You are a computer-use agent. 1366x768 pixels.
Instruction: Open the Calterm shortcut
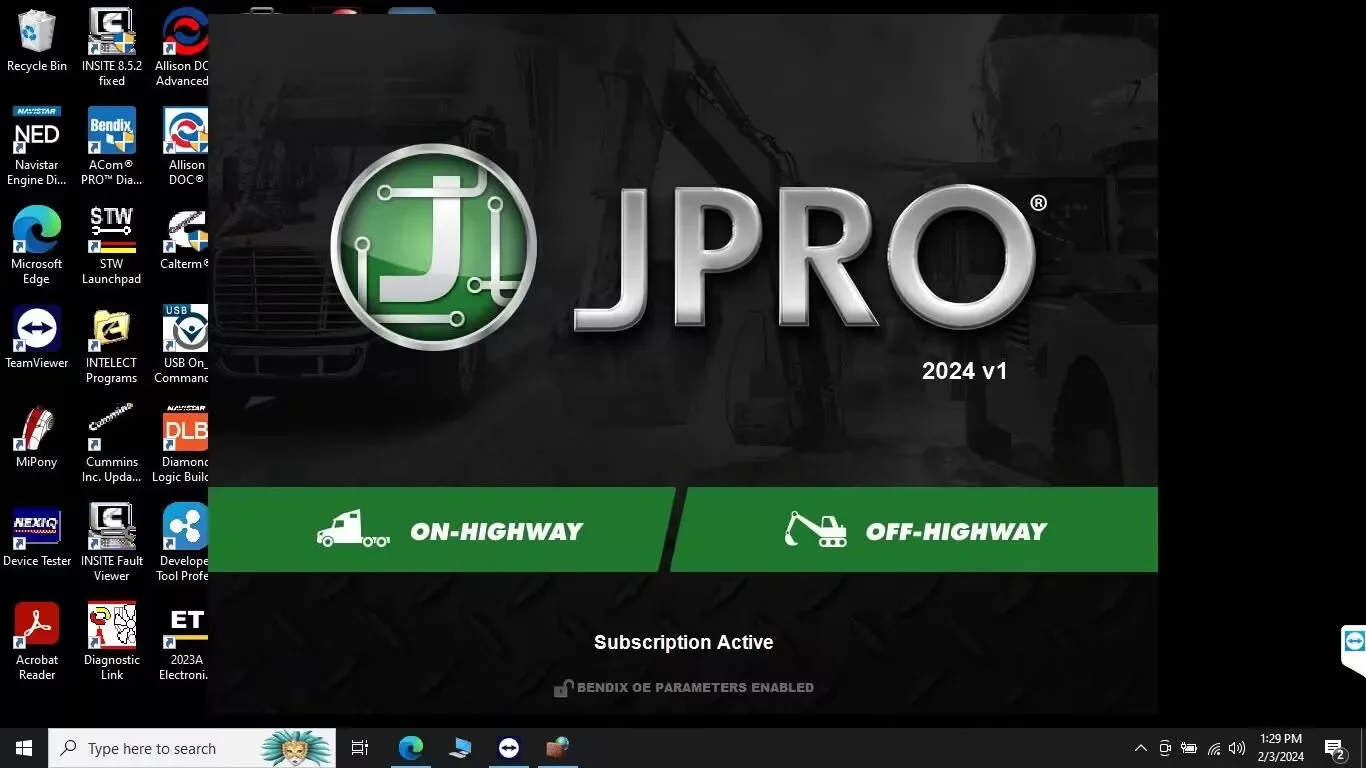tap(184, 232)
